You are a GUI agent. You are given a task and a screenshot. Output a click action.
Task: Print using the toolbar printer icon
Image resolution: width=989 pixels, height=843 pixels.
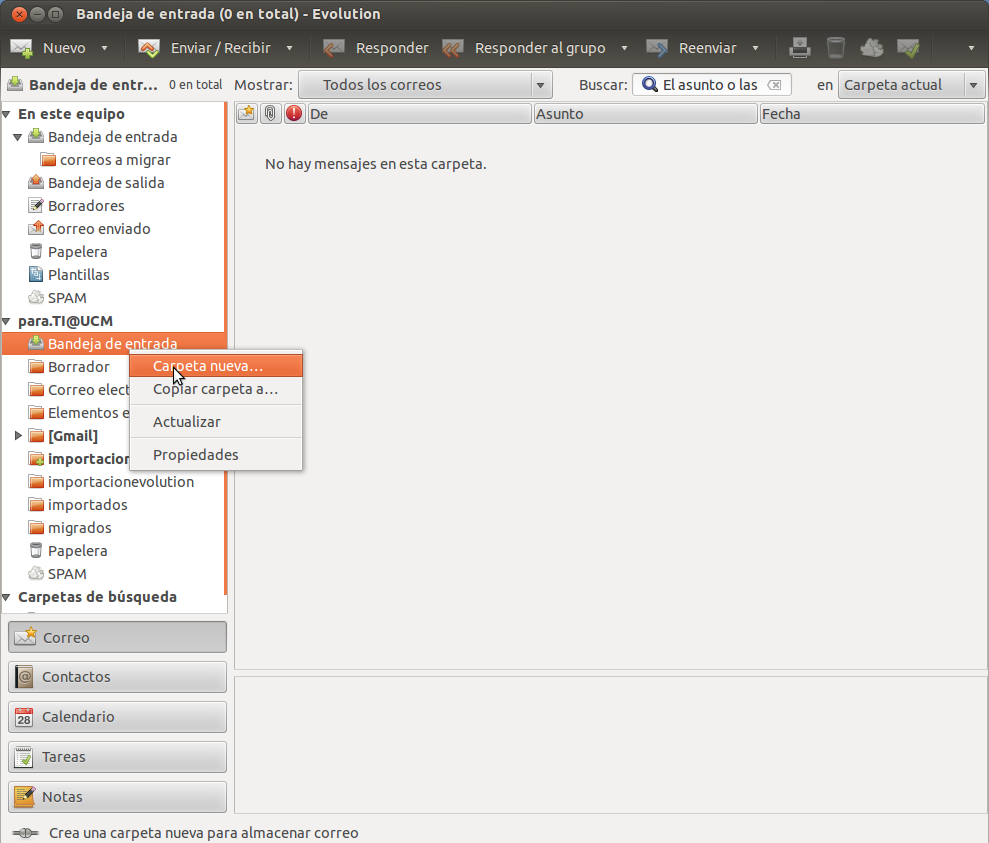pos(800,48)
